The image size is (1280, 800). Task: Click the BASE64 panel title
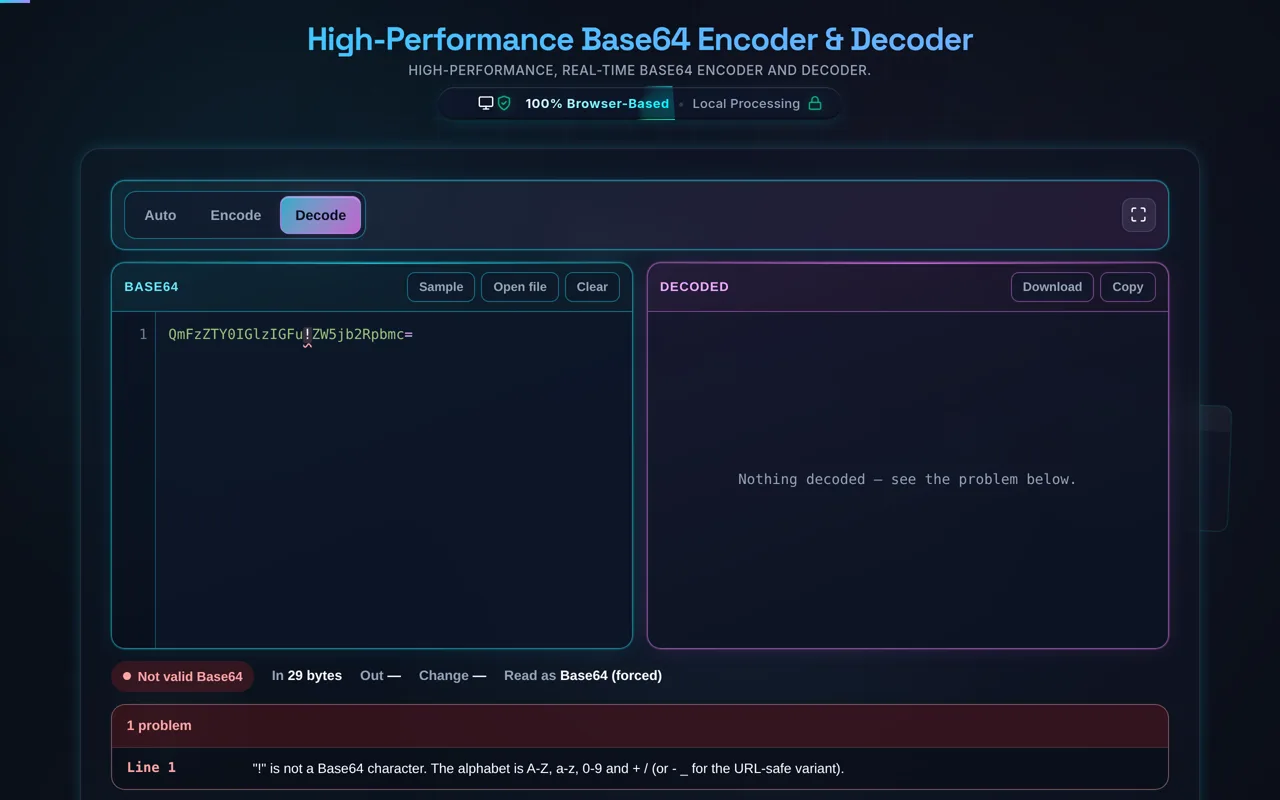[x=151, y=287]
